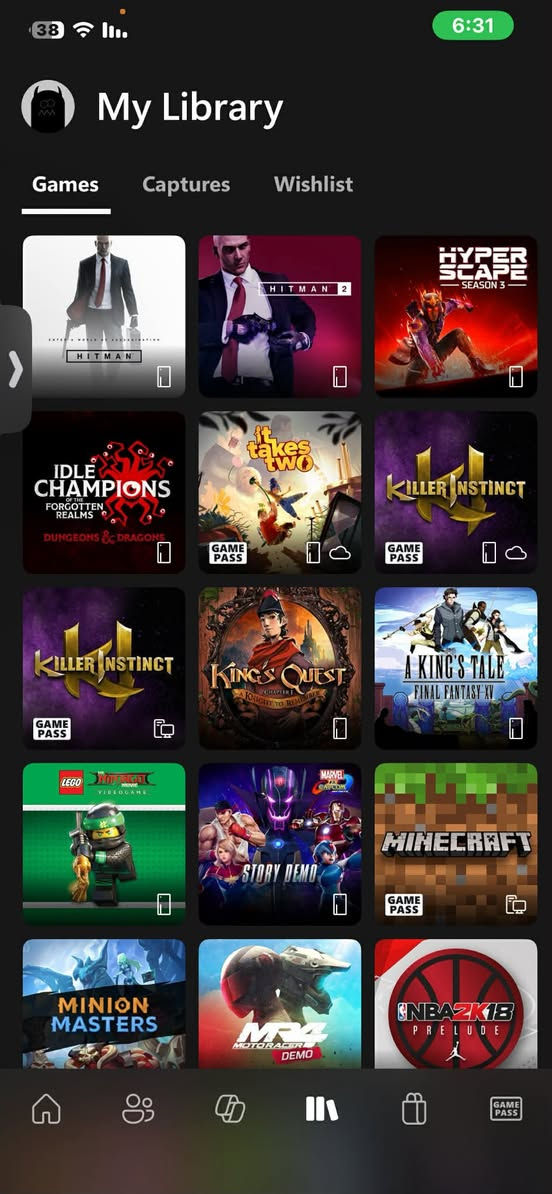Switch to the Wishlist tab

[x=313, y=184]
